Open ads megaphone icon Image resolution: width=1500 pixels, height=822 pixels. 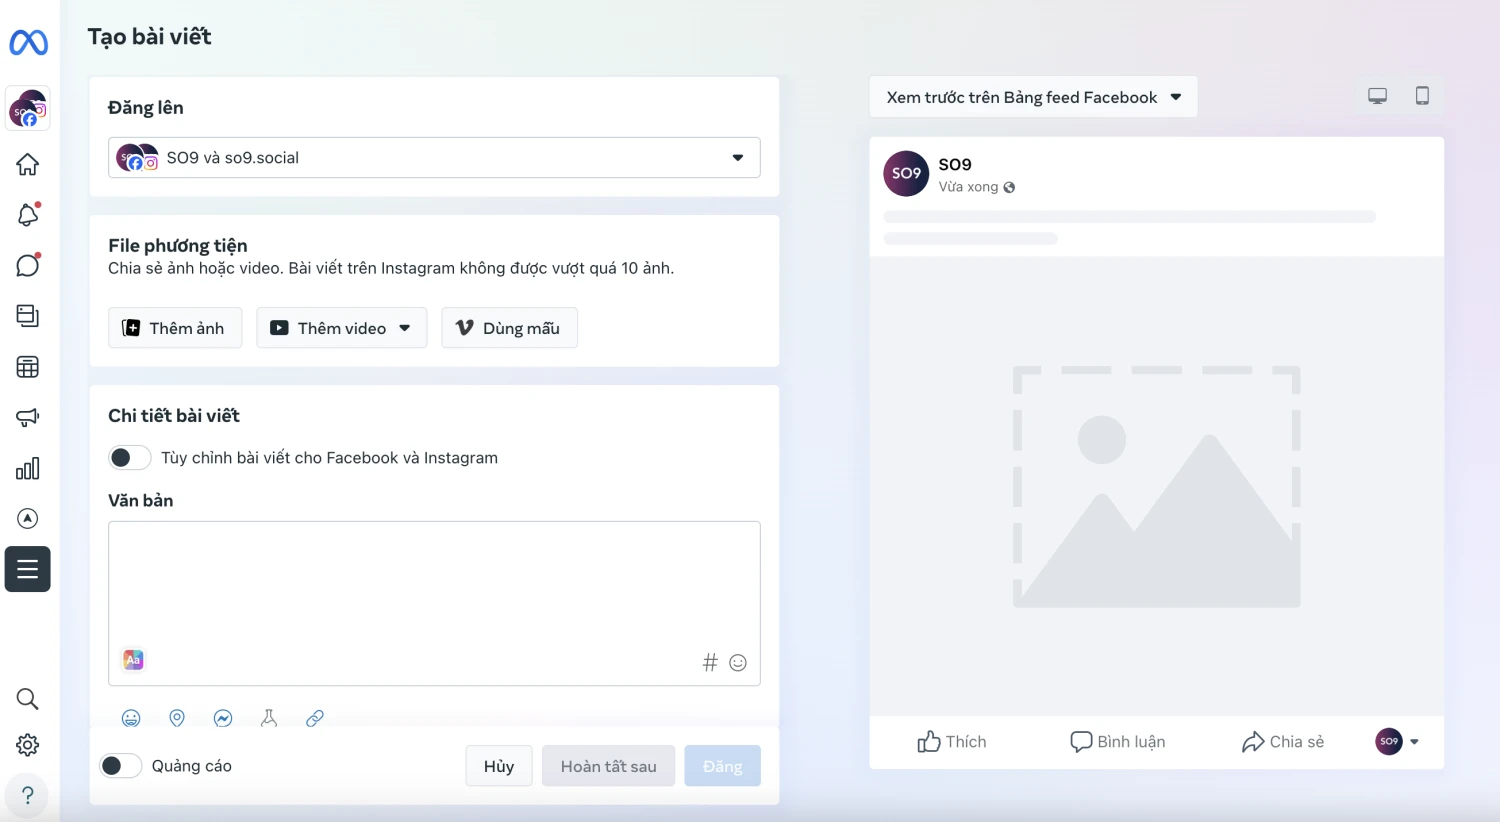click(28, 417)
